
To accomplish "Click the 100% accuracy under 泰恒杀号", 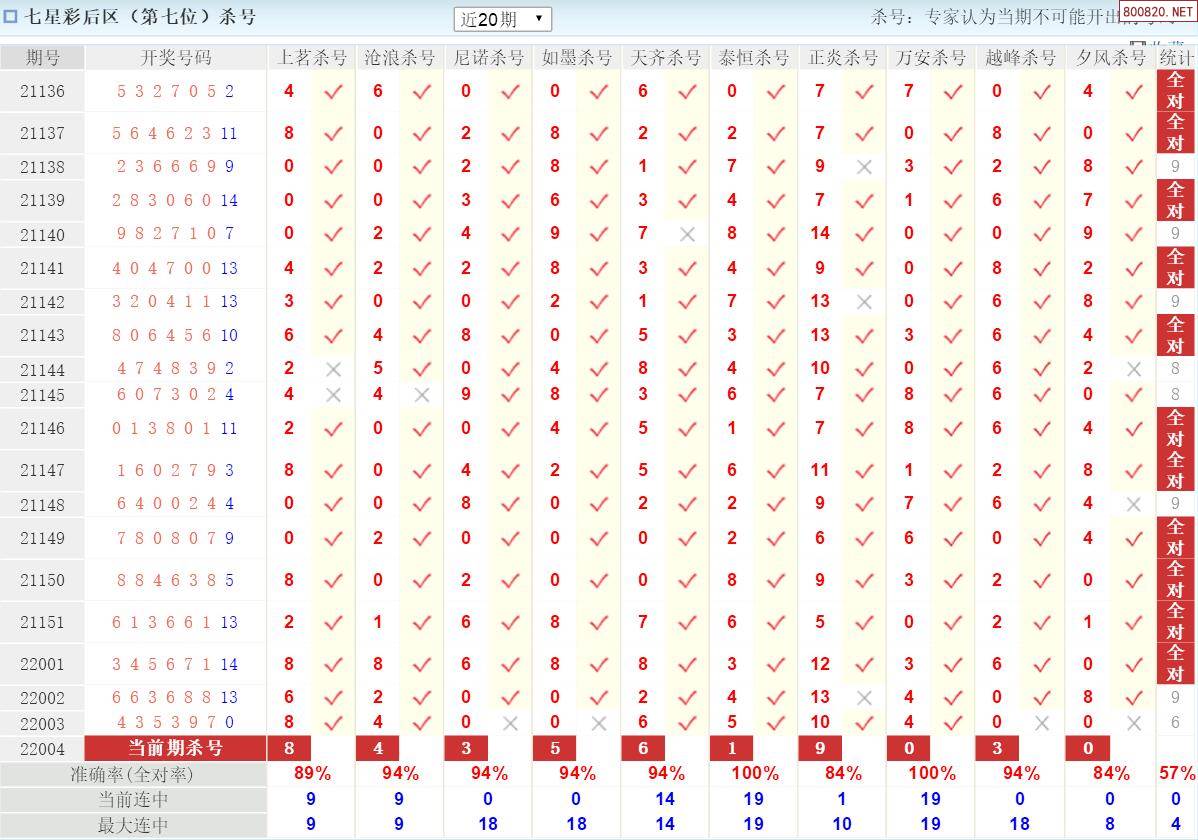I will click(x=755, y=774).
